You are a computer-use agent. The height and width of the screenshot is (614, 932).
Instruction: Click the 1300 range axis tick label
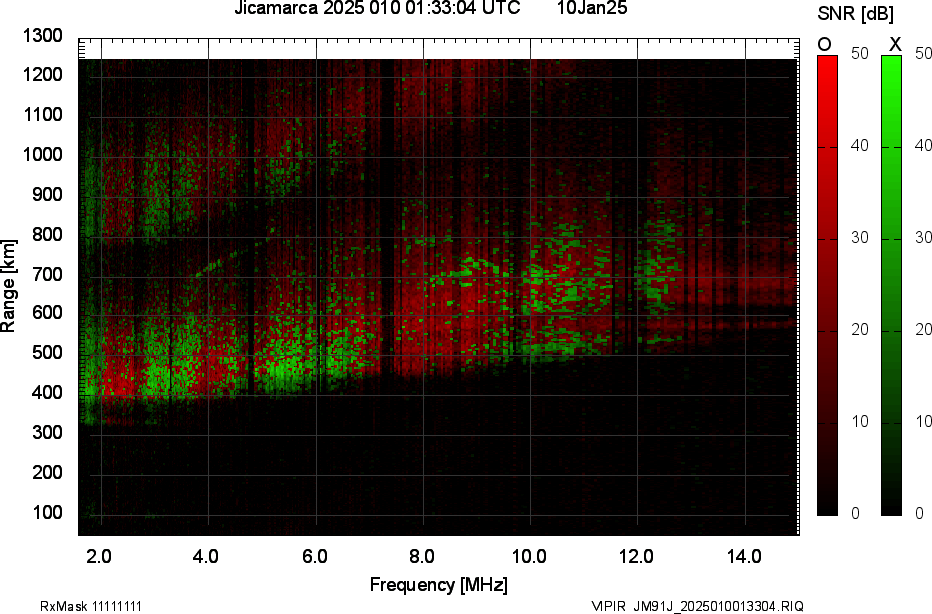coord(43,36)
